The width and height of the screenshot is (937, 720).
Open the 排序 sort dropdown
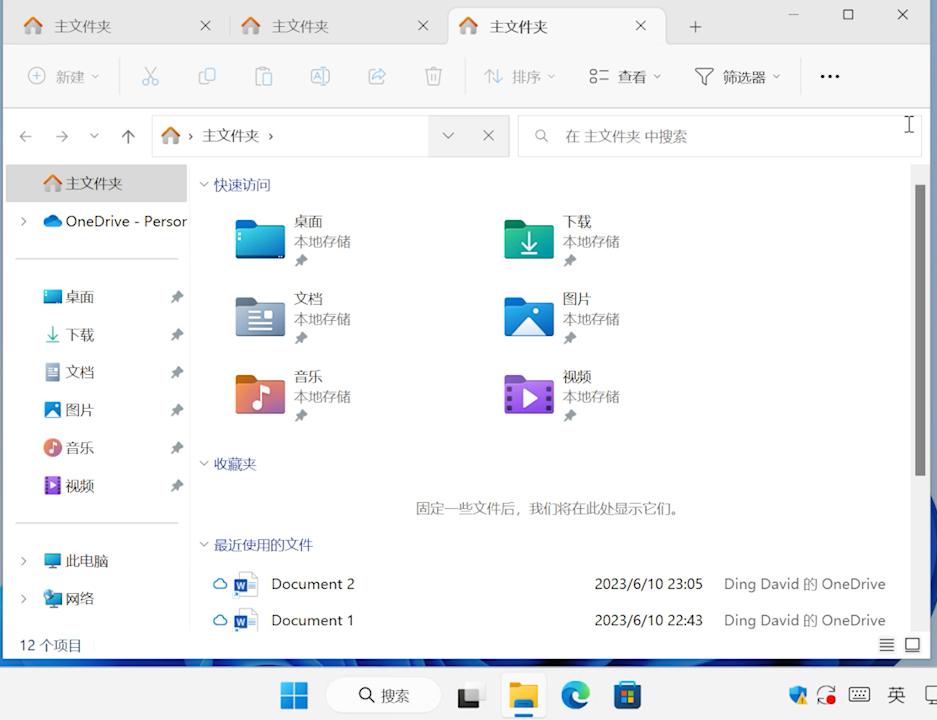[519, 75]
